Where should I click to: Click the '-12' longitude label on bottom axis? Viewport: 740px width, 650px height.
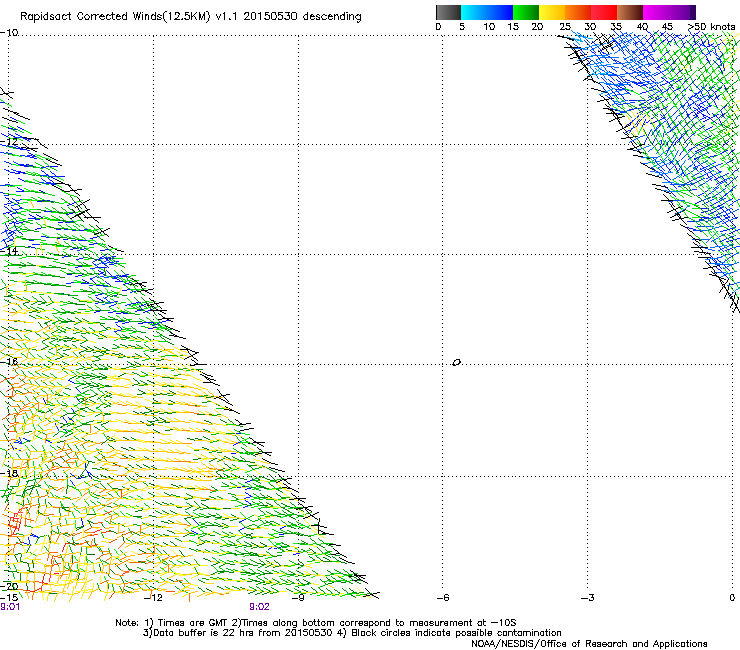153,598
